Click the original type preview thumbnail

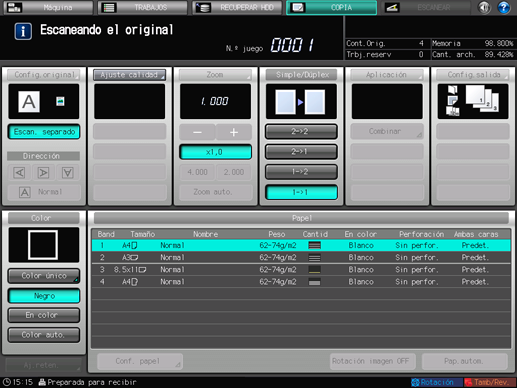point(44,101)
